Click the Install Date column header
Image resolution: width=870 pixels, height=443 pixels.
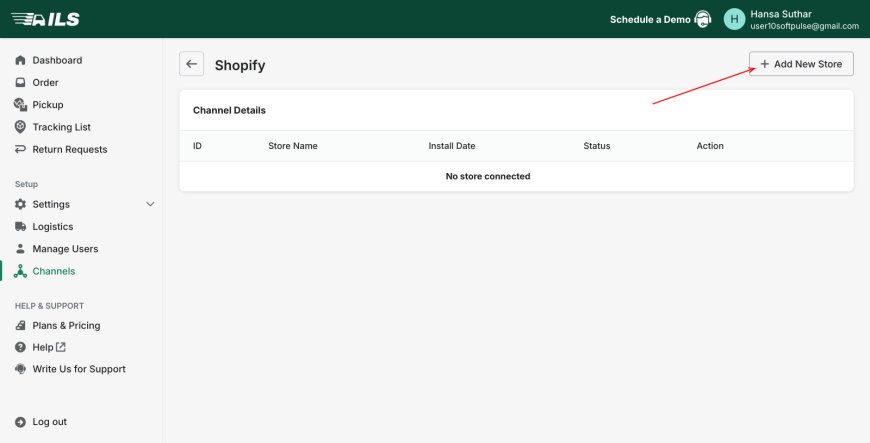452,146
